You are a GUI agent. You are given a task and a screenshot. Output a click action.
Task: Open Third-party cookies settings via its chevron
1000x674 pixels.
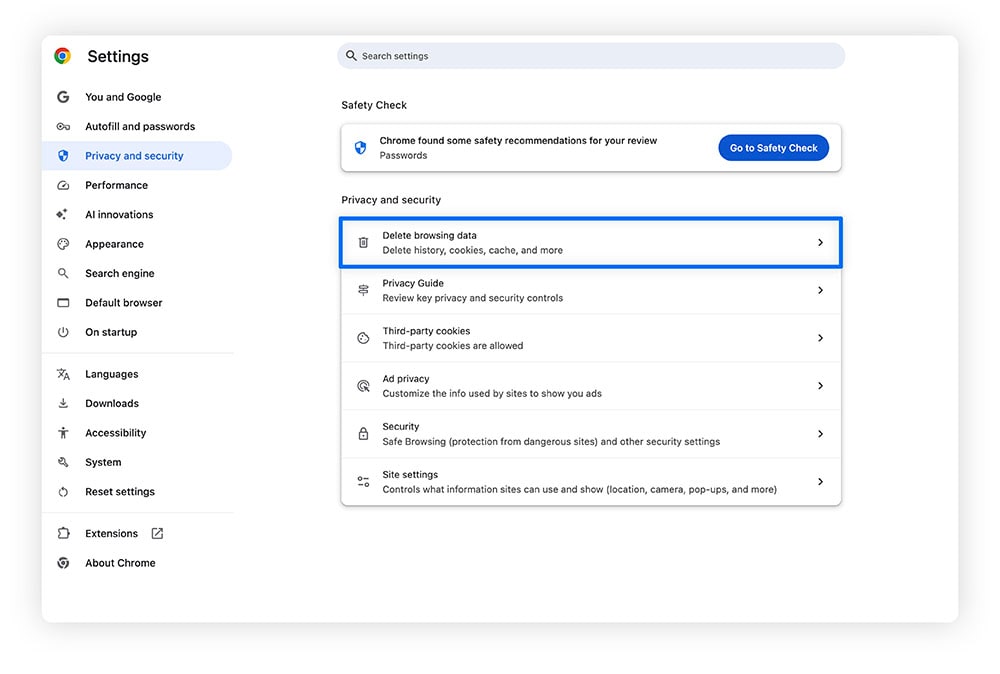click(821, 338)
